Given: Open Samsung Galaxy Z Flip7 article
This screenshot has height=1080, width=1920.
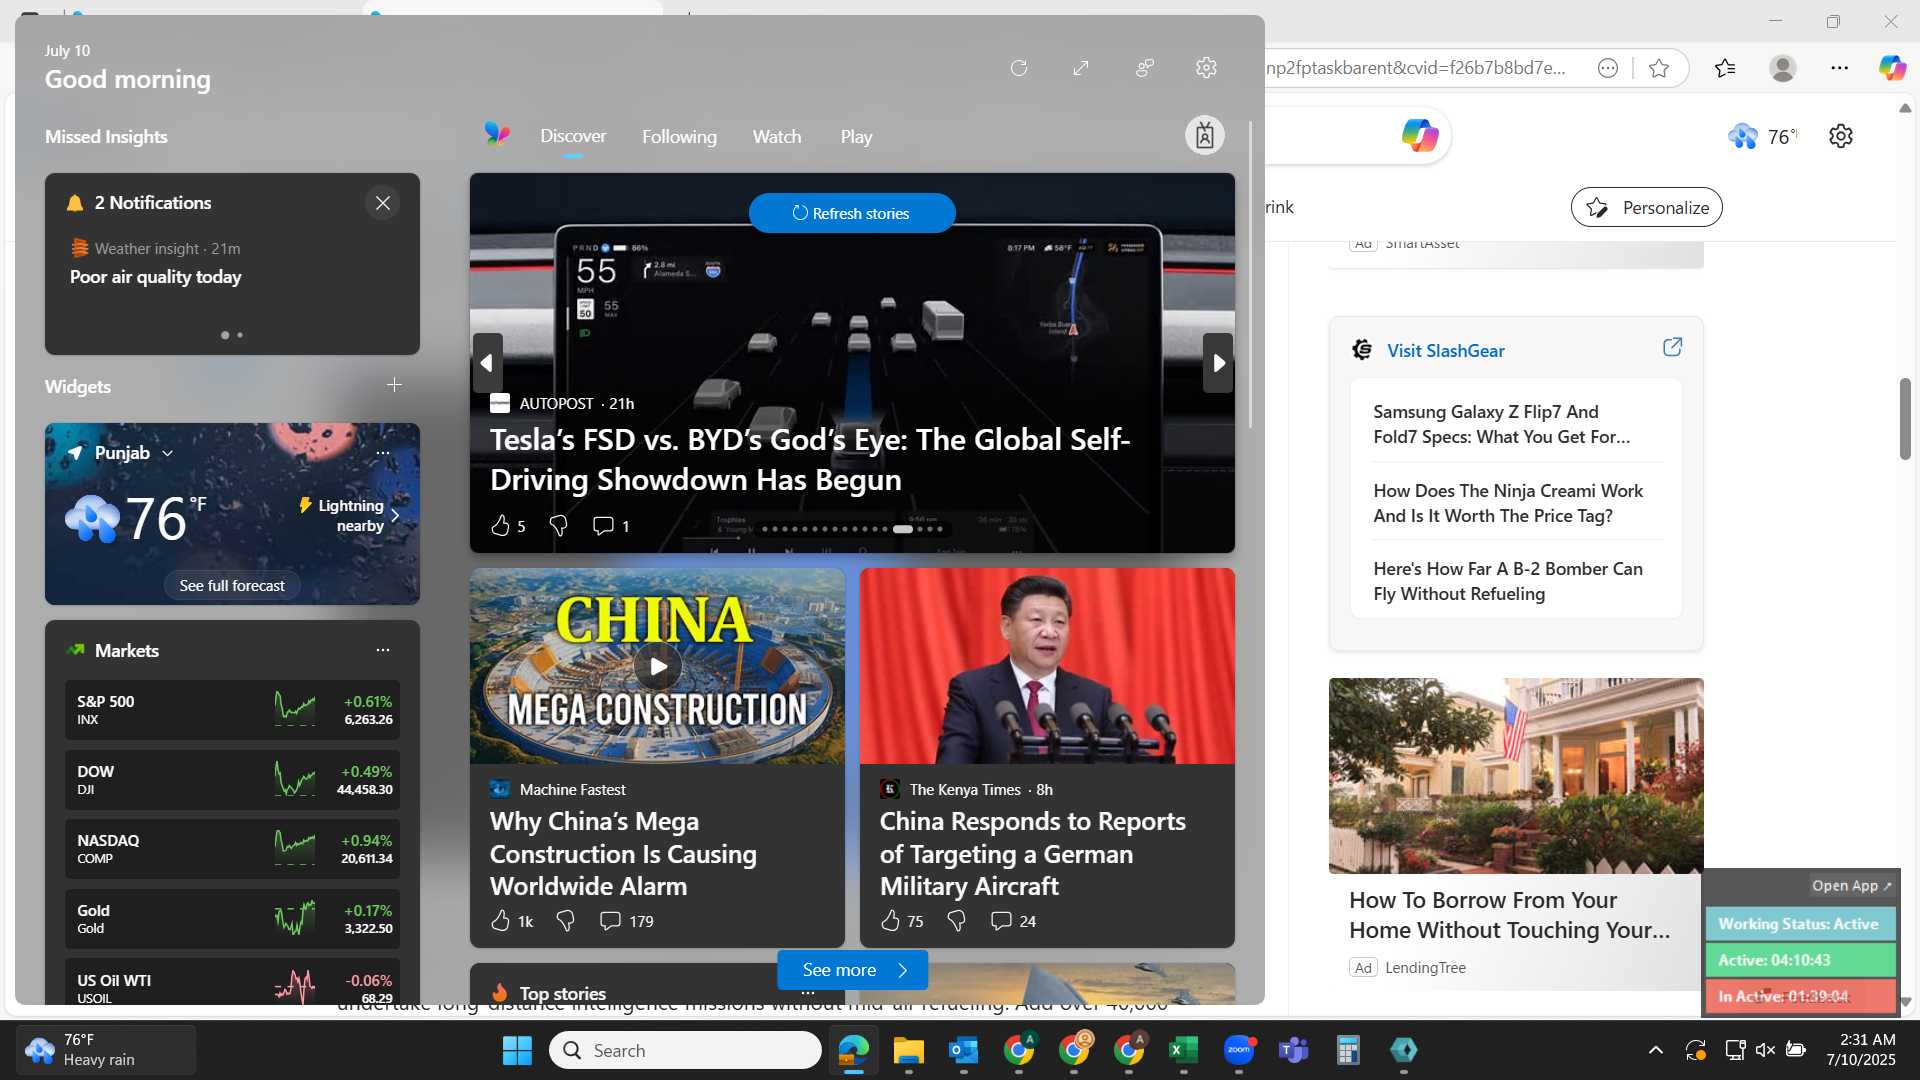Looking at the screenshot, I should pyautogui.click(x=1501, y=424).
